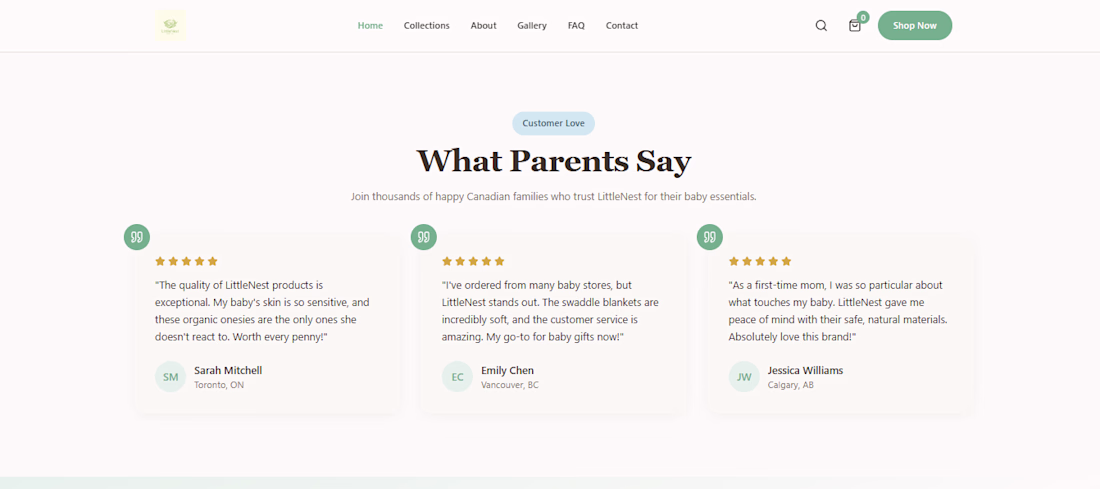Click star rating on Jessica Williams' review

(760, 261)
